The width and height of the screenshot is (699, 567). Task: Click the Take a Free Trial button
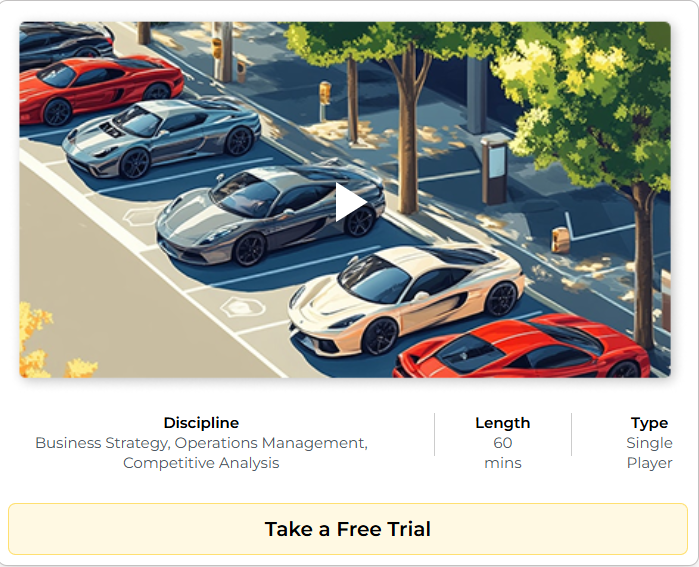pos(348,529)
